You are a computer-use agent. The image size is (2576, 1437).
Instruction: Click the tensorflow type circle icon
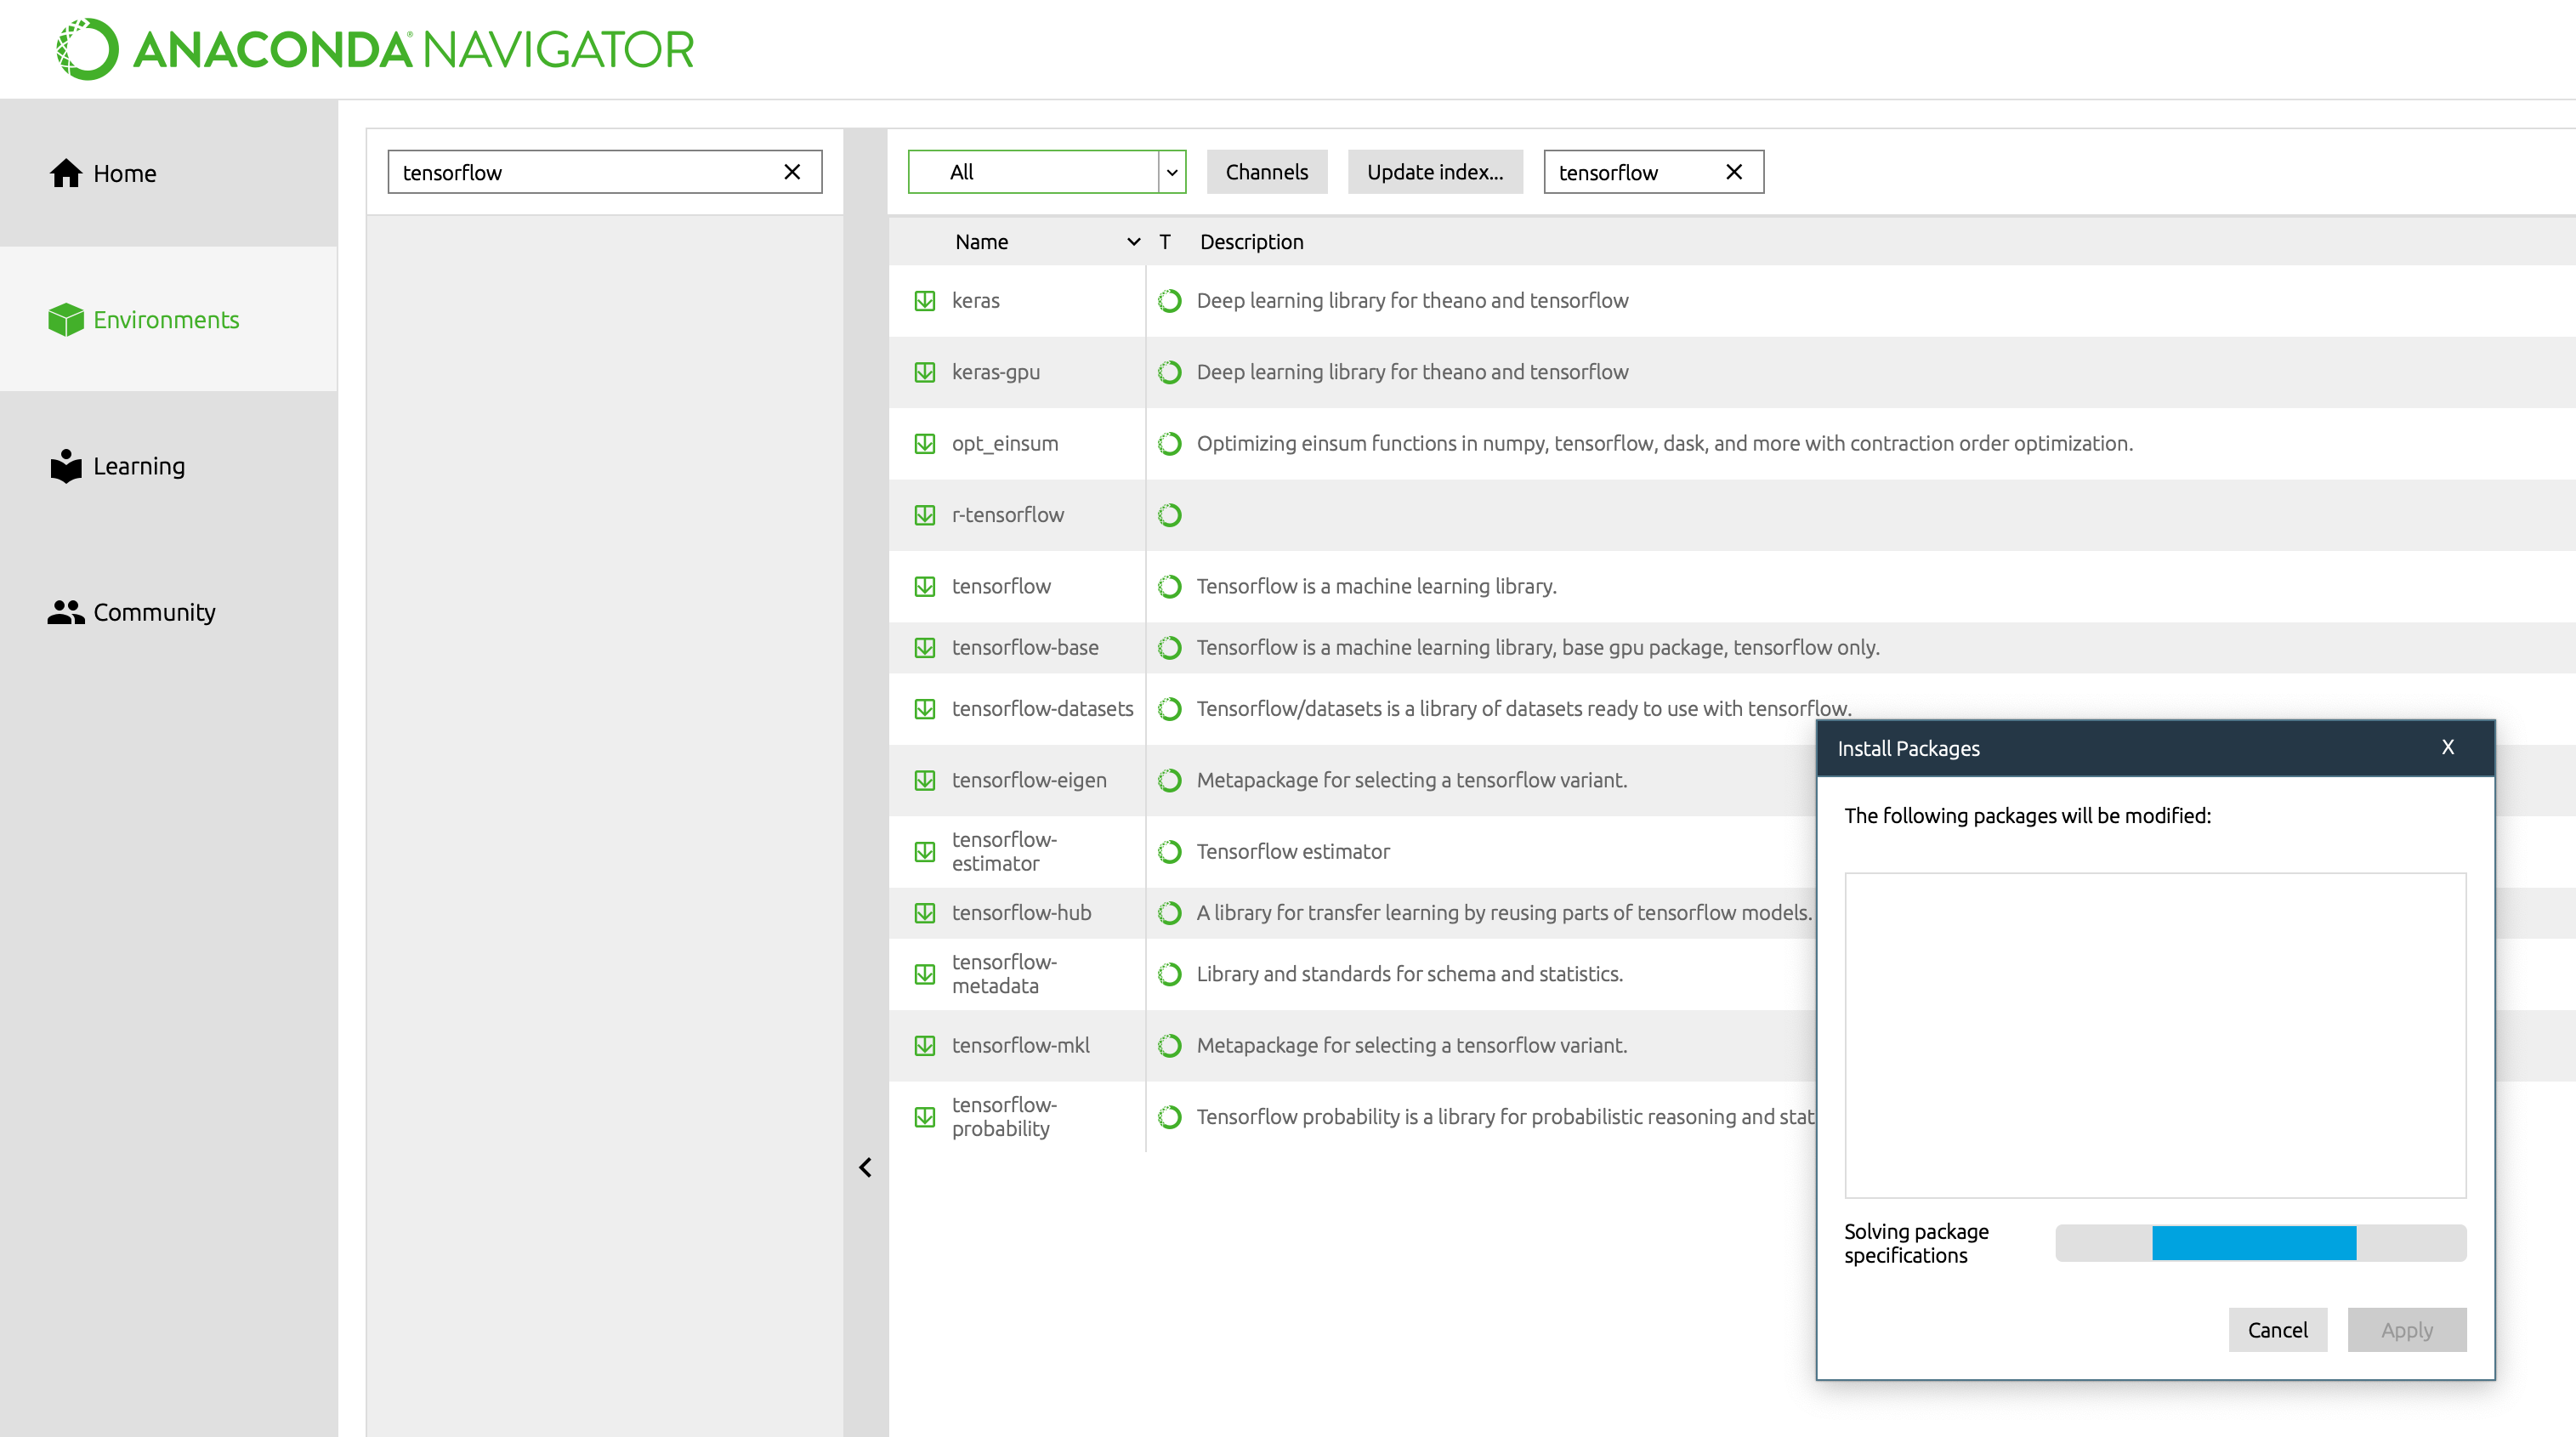pos(1170,586)
